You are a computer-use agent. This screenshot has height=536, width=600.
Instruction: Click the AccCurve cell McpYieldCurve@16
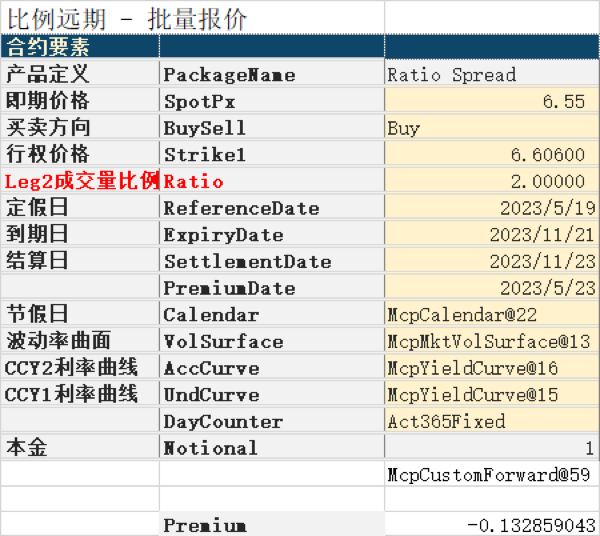[491, 368]
